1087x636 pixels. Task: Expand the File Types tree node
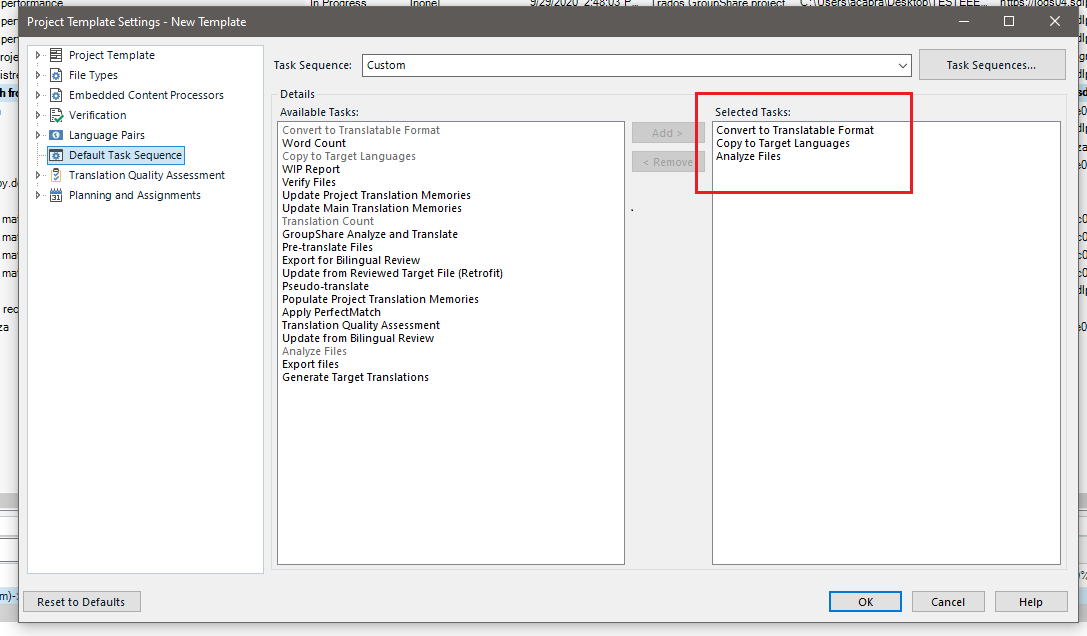(39, 75)
